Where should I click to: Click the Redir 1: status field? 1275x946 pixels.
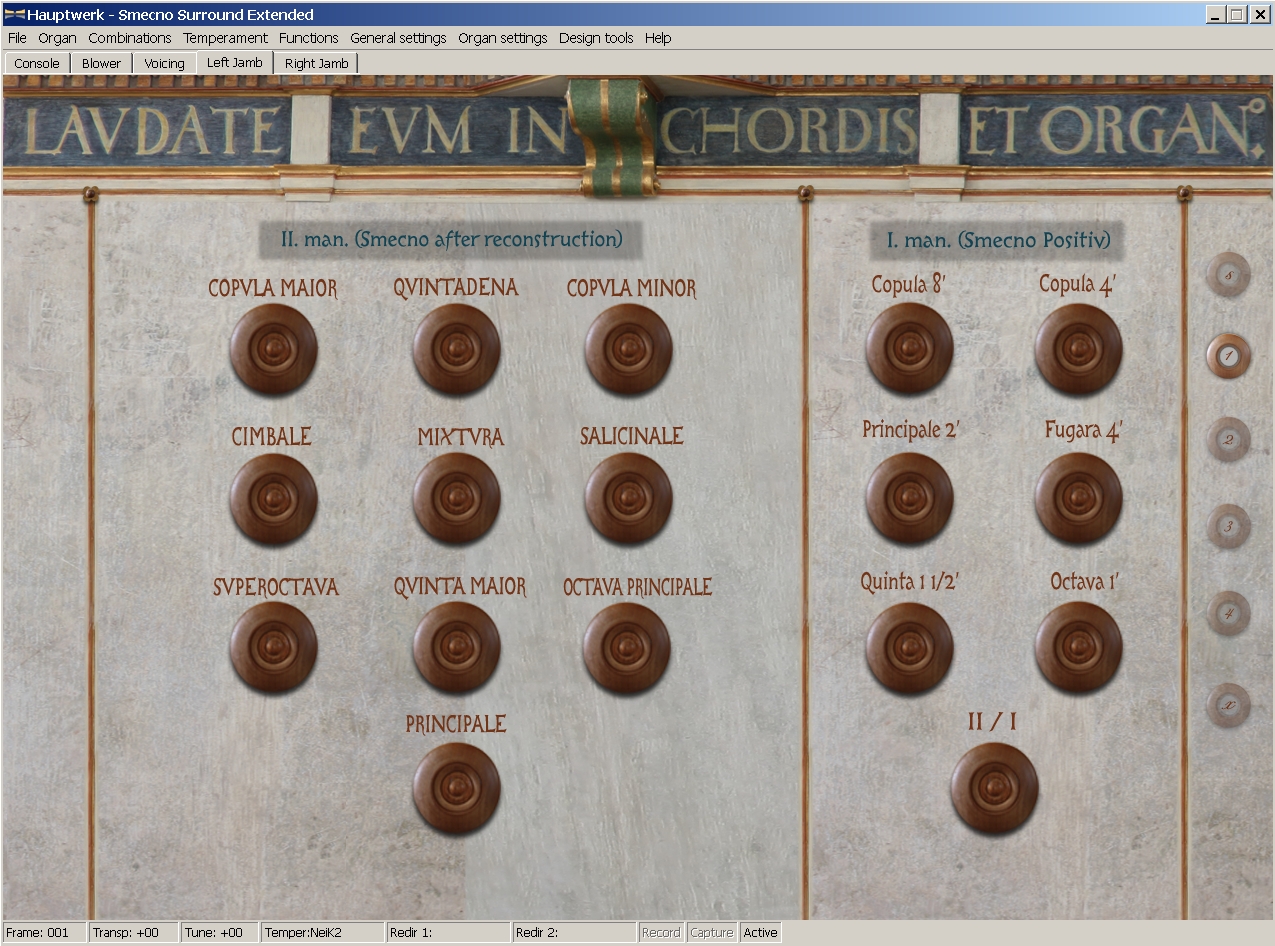448,932
